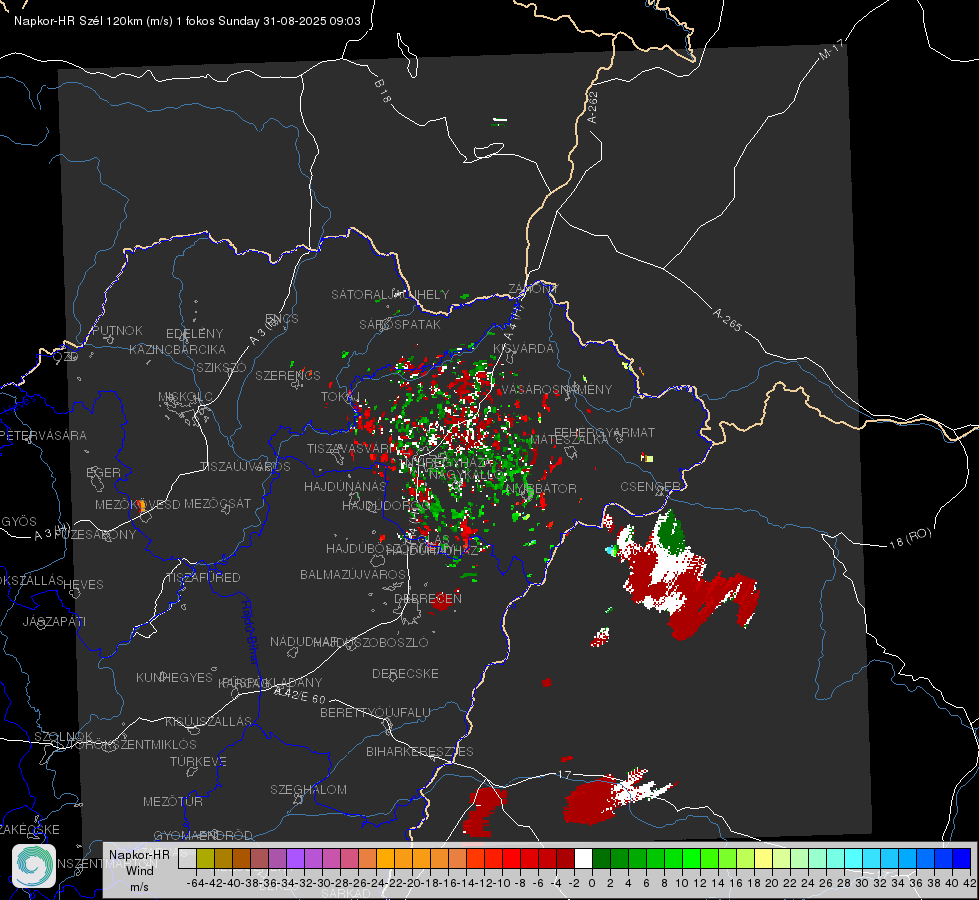979x900 pixels.
Task: Click the HAJDÚNÁNÁS city label
Action: coord(345,487)
